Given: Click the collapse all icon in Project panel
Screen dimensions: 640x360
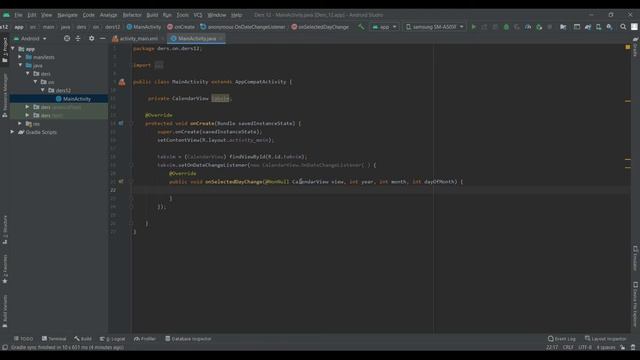Looking at the screenshot, I should point(78,38).
